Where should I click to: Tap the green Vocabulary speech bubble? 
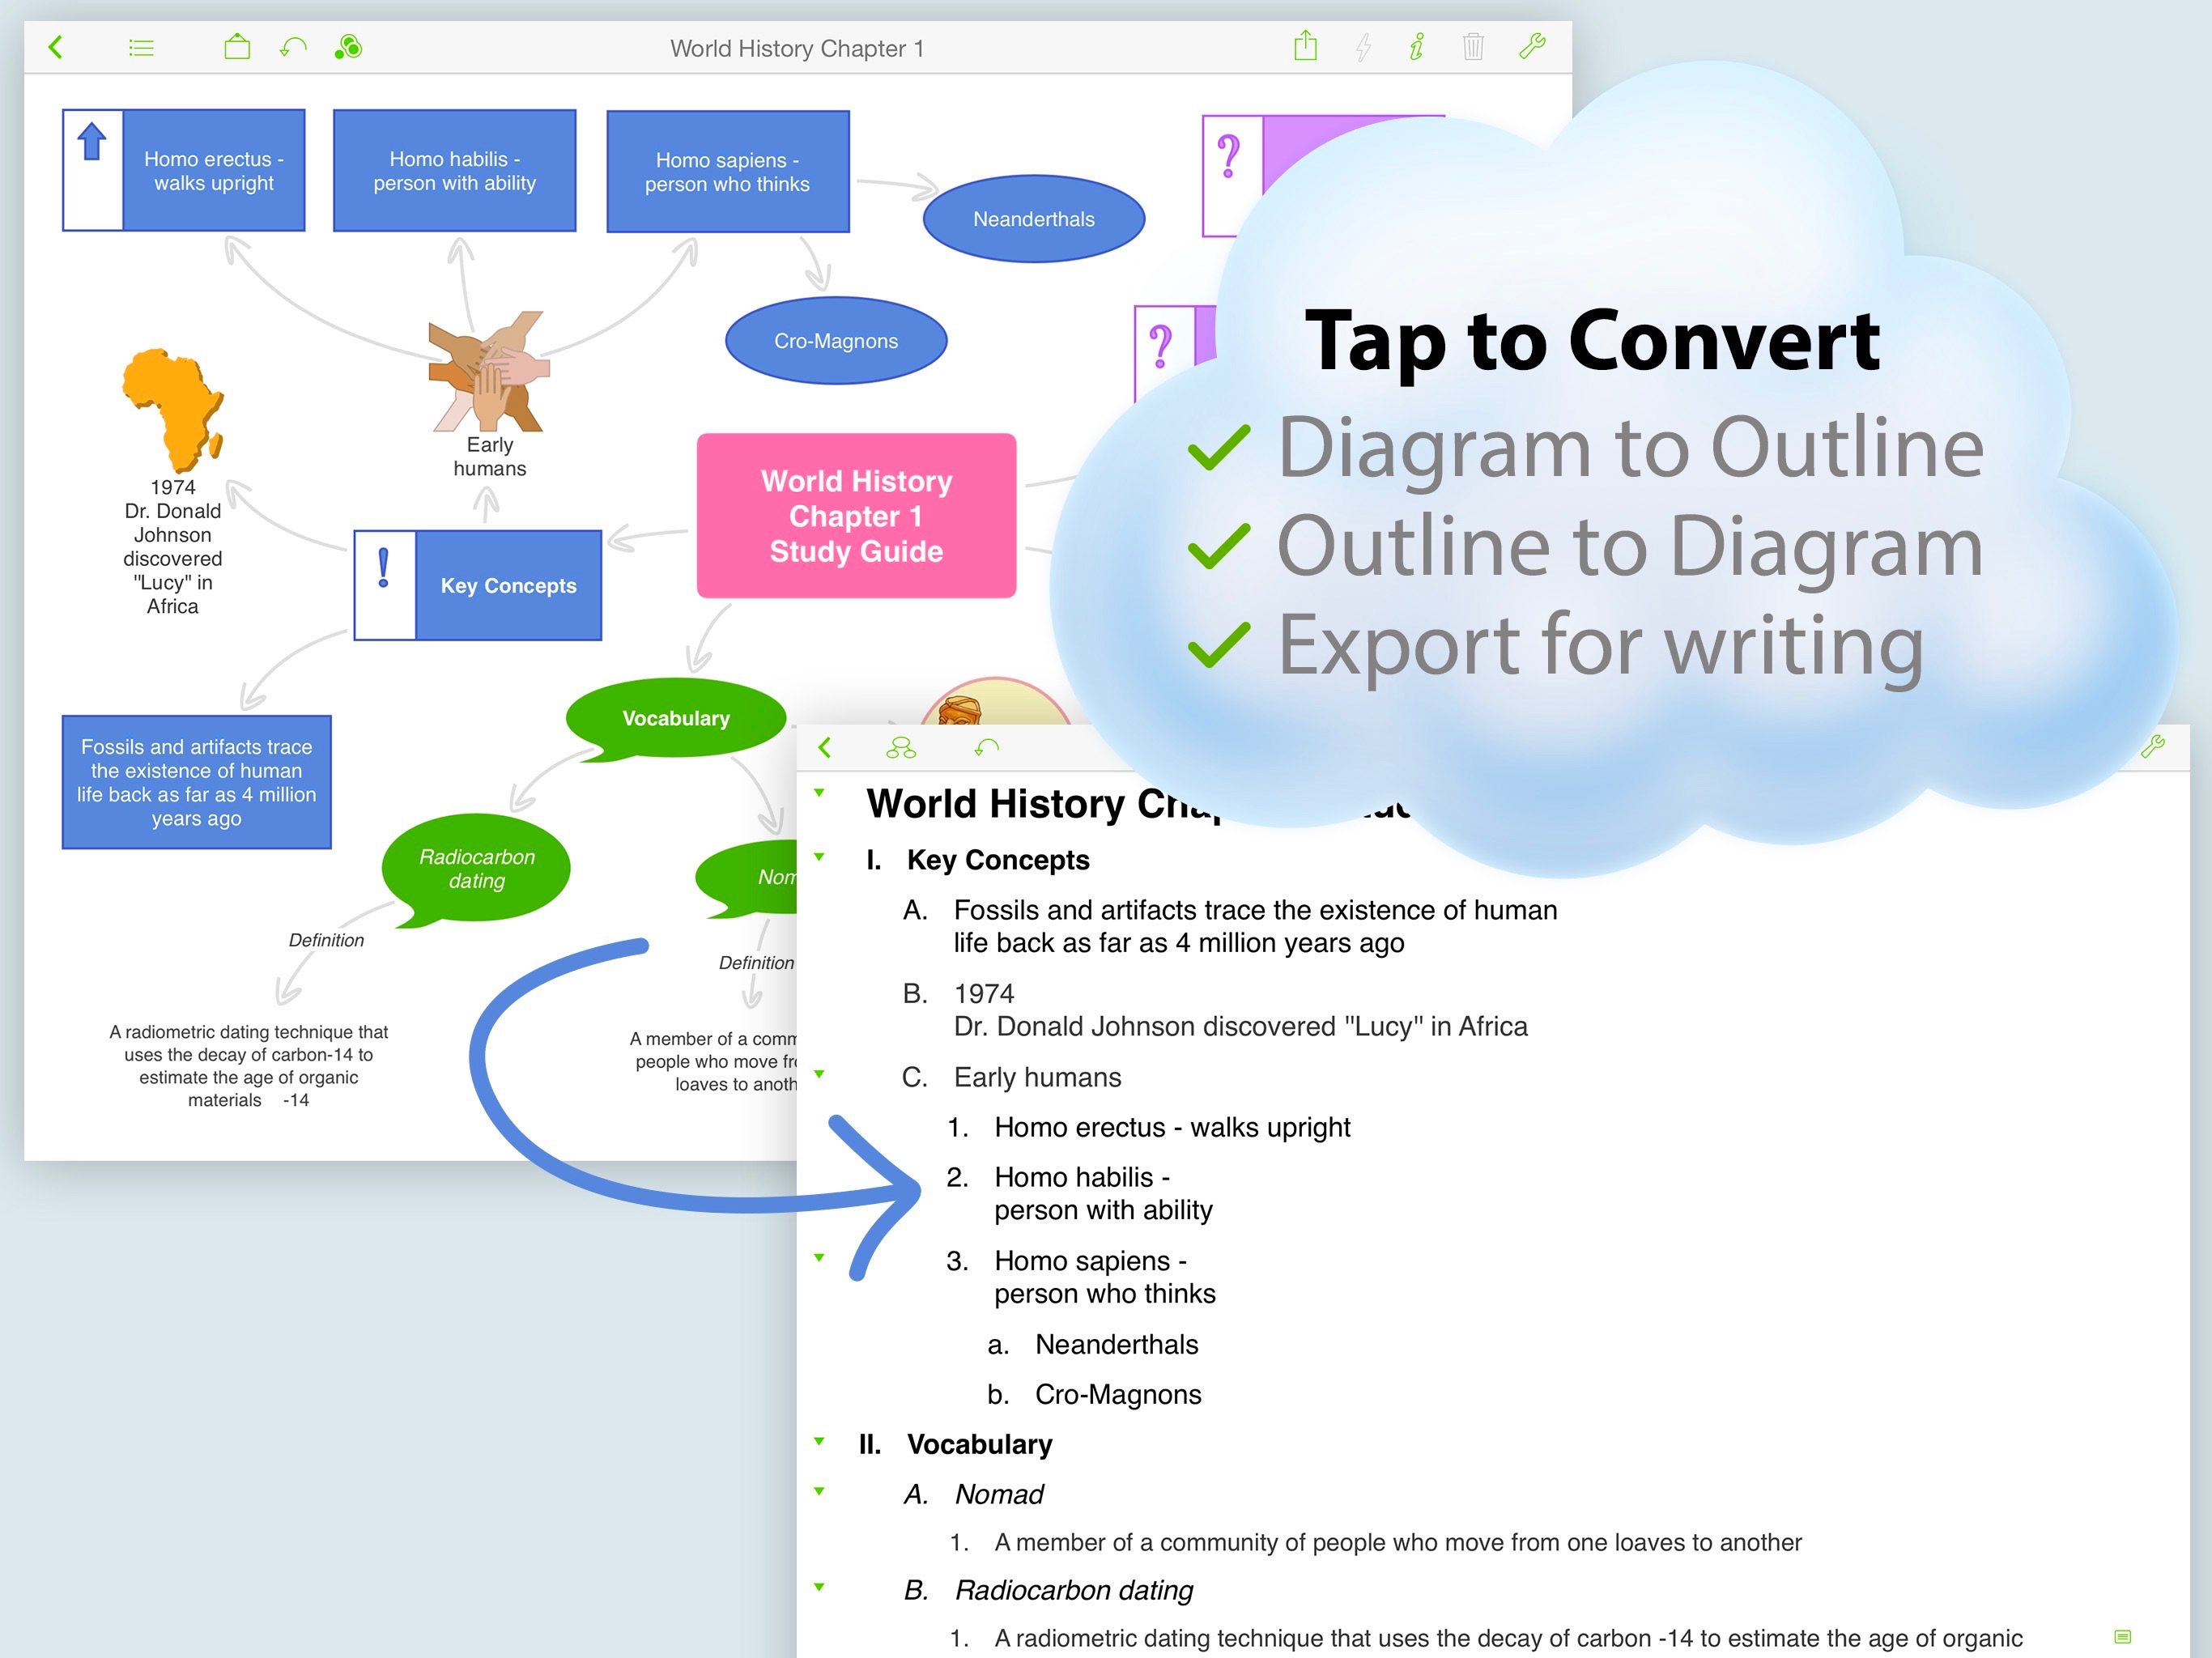tap(676, 718)
